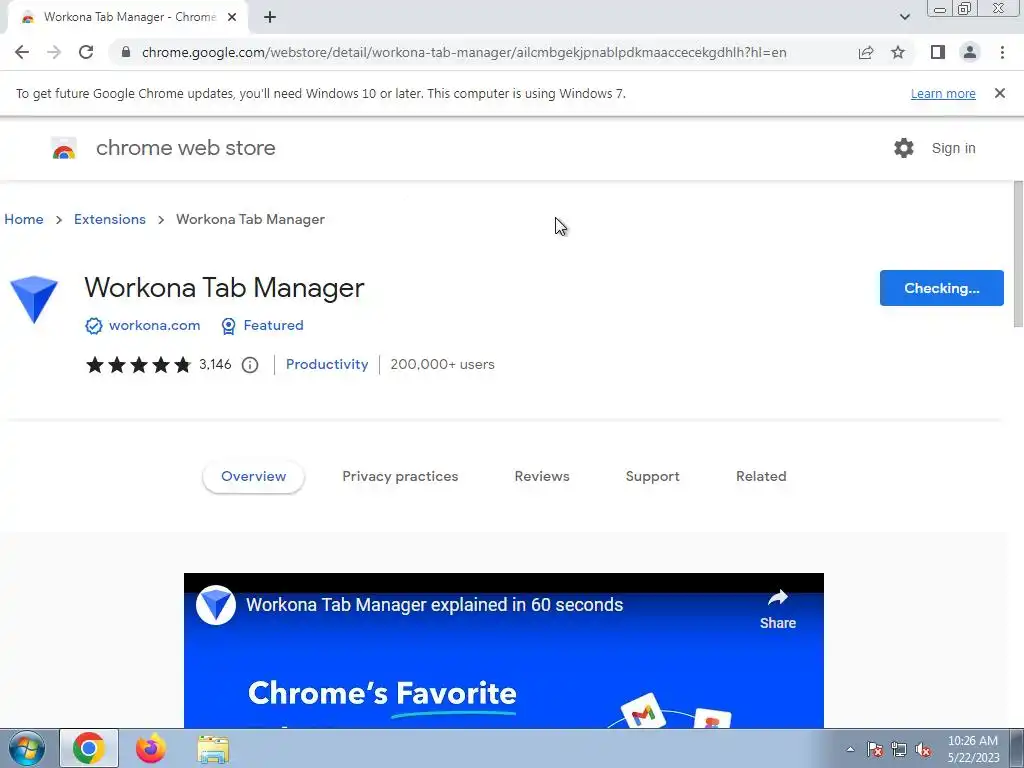Go to Extensions breadcrumb
Screen dimensions: 1024x768
tap(110, 219)
